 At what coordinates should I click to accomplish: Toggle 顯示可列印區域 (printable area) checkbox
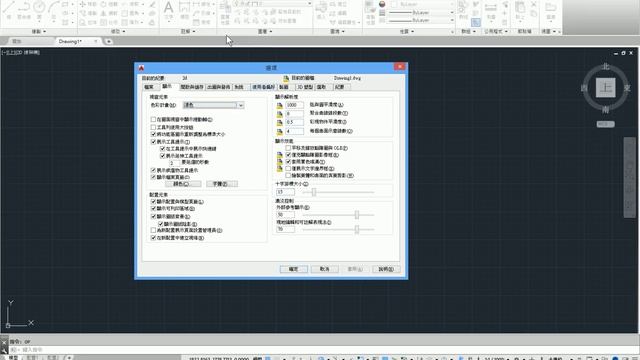(153, 209)
